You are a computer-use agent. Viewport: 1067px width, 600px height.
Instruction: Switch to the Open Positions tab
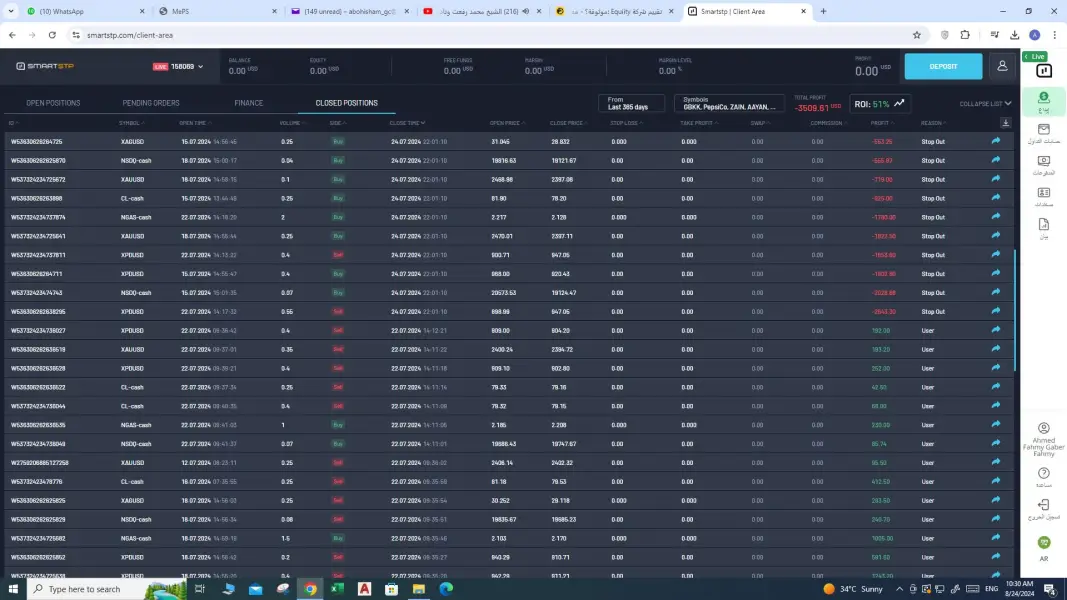click(x=53, y=103)
